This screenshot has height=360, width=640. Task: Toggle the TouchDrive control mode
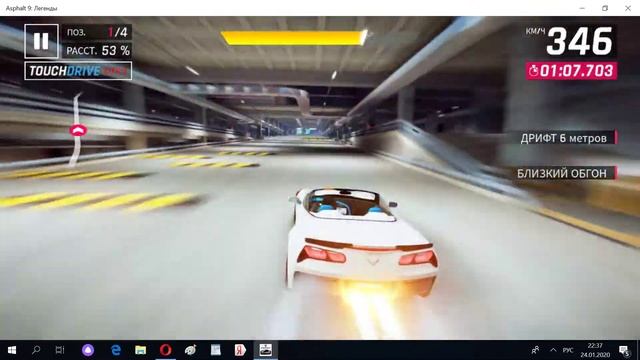coord(78,71)
